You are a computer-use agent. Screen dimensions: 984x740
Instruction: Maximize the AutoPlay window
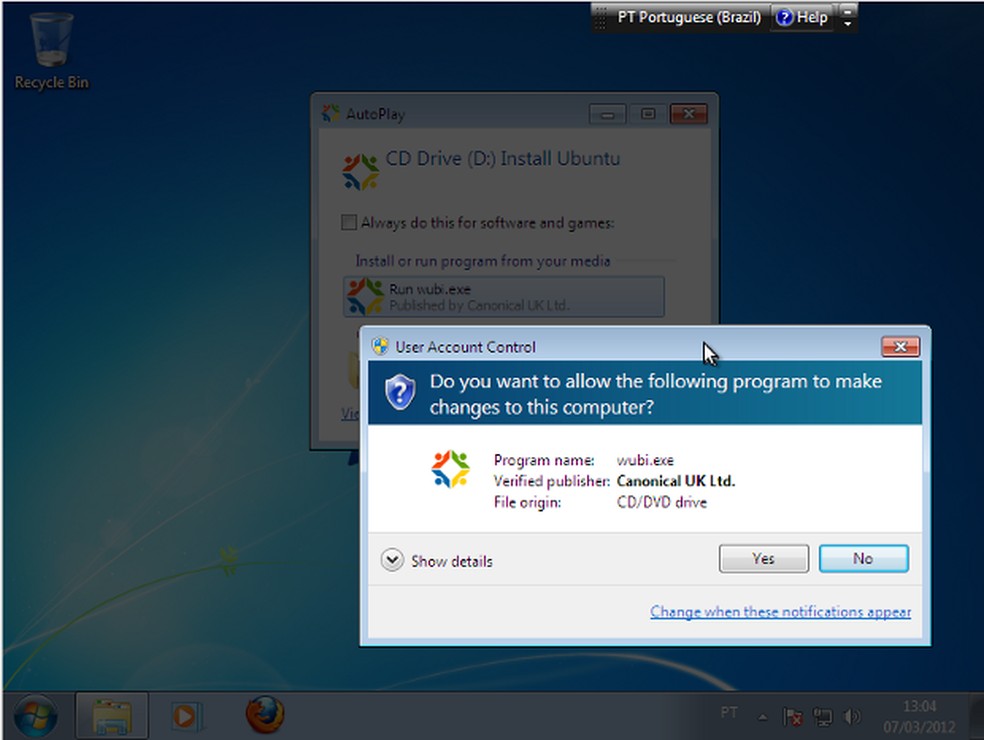tap(648, 114)
